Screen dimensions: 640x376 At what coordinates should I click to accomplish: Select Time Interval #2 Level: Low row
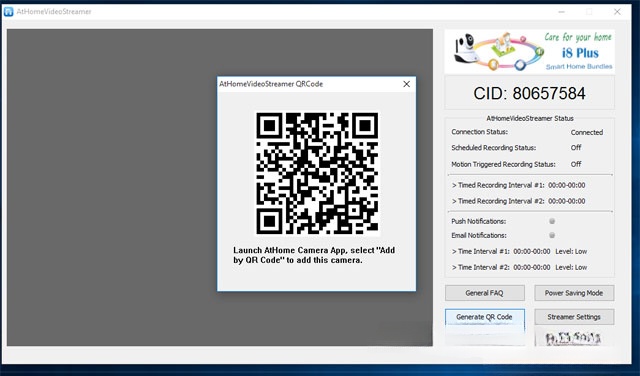click(x=519, y=267)
